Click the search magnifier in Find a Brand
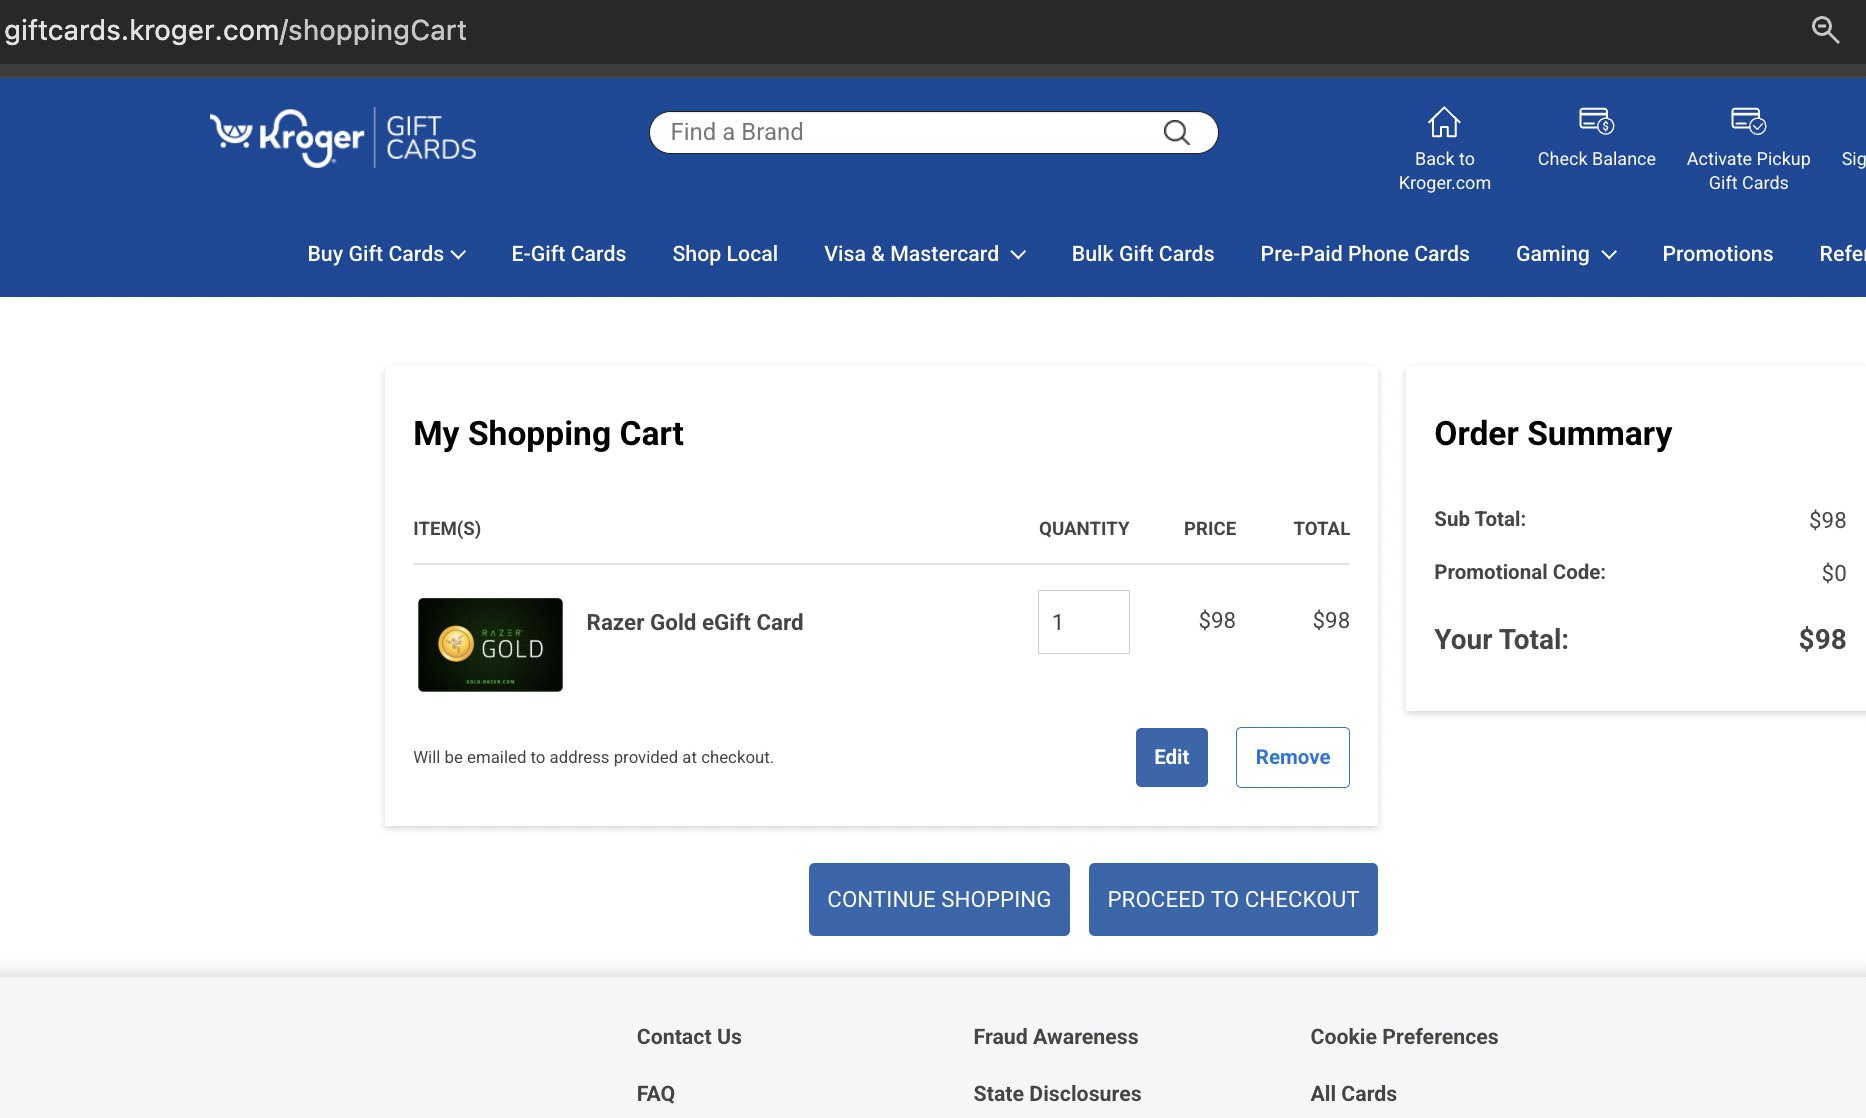This screenshot has height=1118, width=1866. click(x=1176, y=132)
